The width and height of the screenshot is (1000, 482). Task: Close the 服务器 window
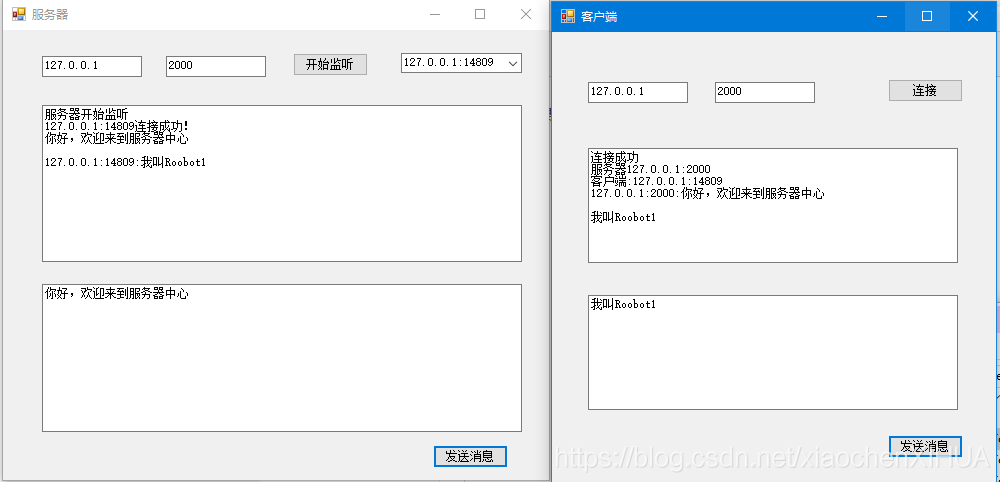click(526, 15)
